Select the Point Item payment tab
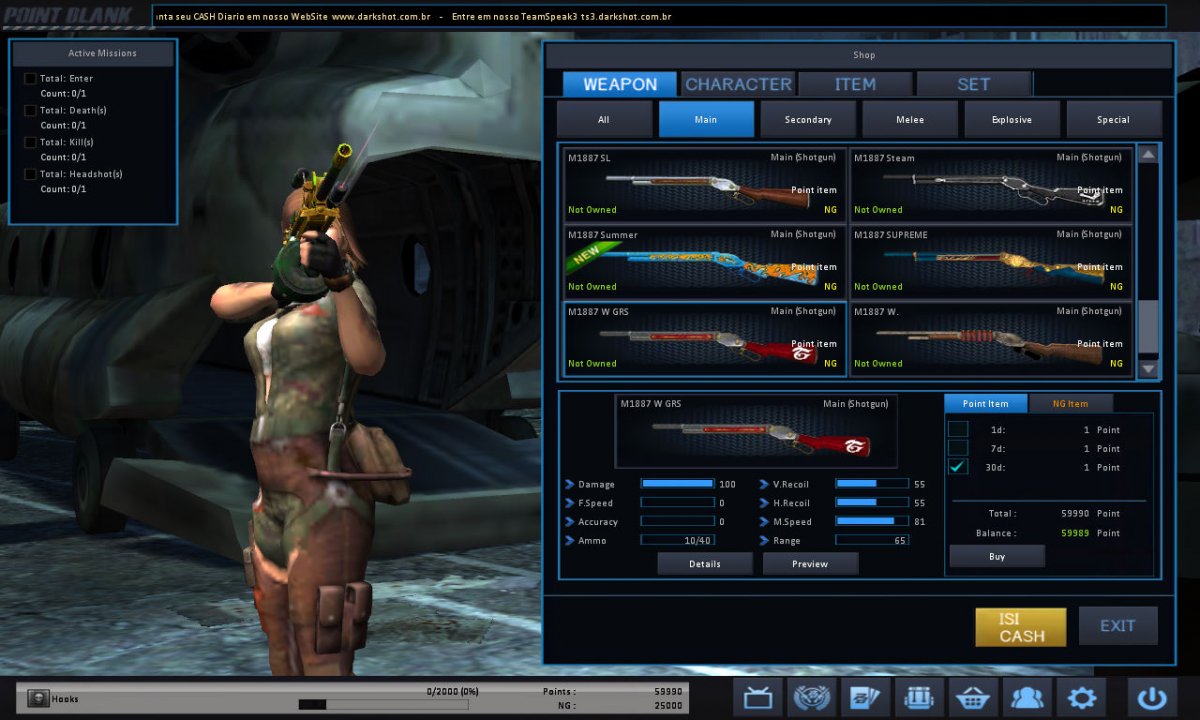1200x720 pixels. [985, 403]
